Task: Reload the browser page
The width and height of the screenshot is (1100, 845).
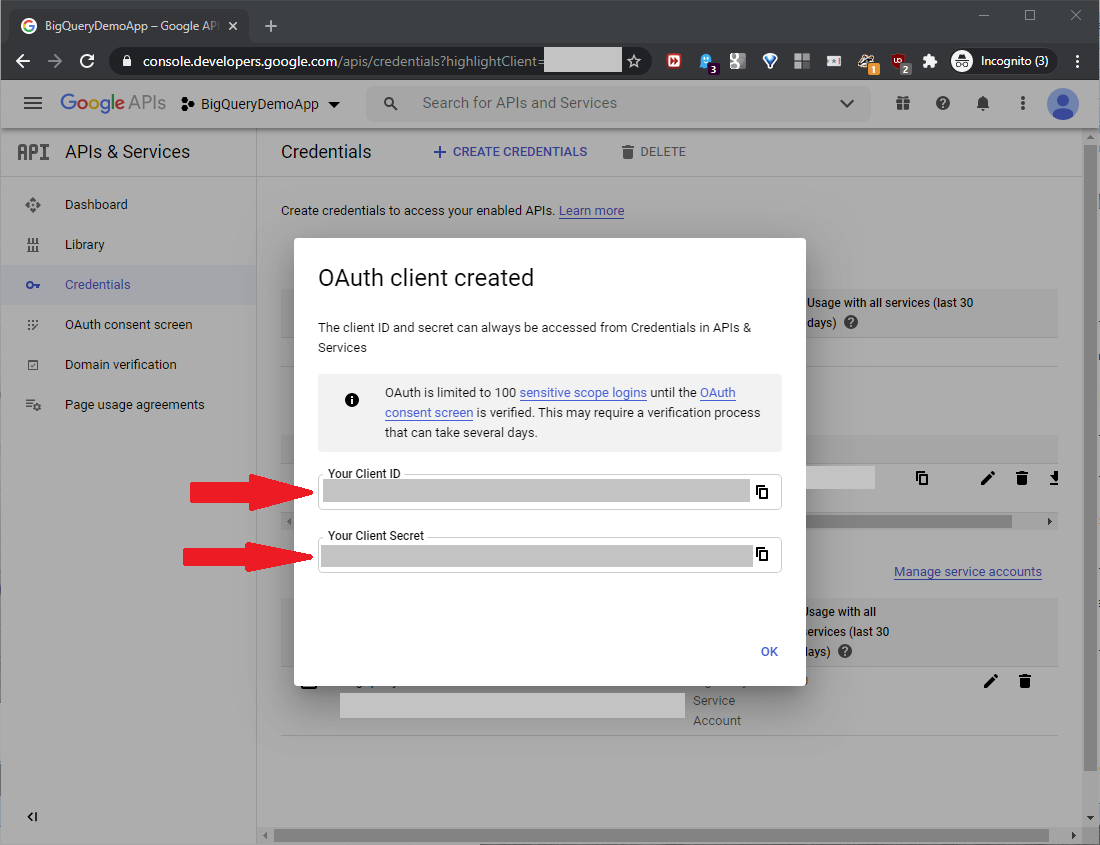Action: [x=87, y=62]
